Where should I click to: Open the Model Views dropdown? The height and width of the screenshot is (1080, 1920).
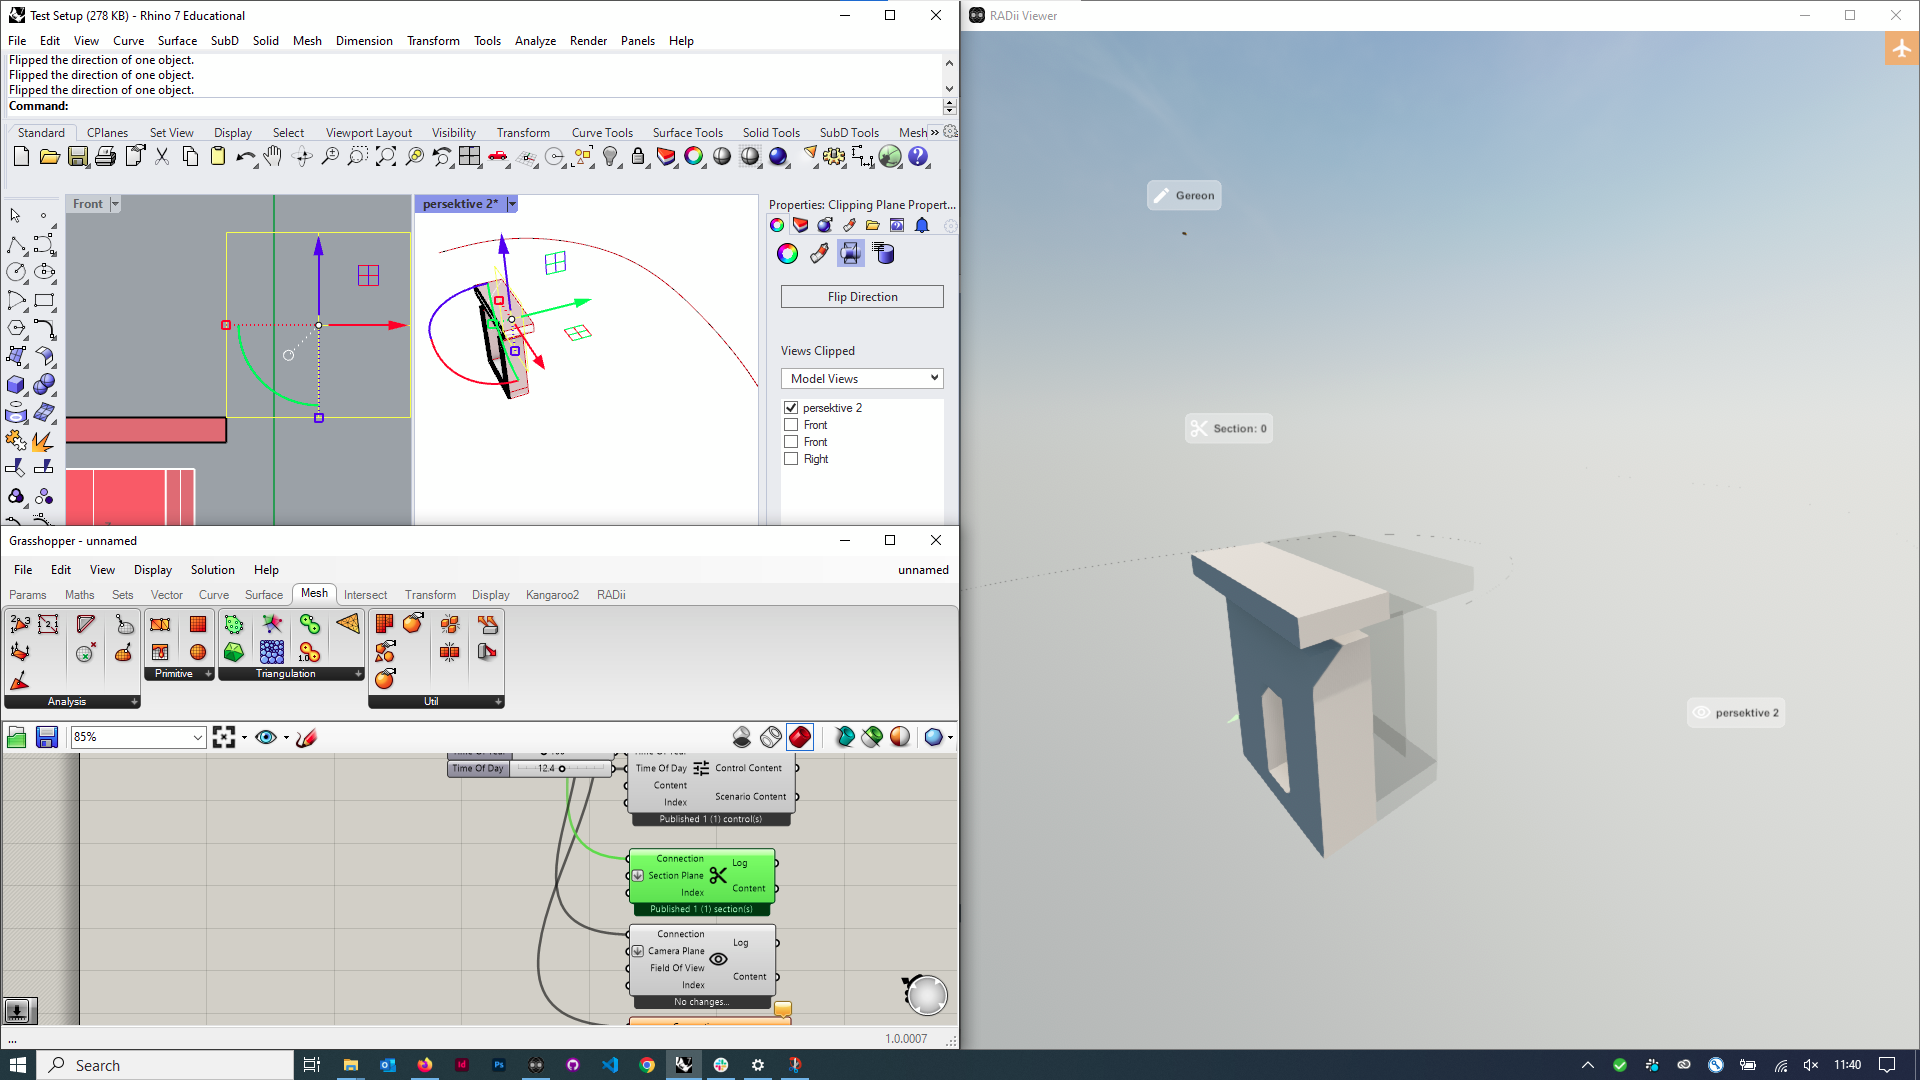coord(861,378)
